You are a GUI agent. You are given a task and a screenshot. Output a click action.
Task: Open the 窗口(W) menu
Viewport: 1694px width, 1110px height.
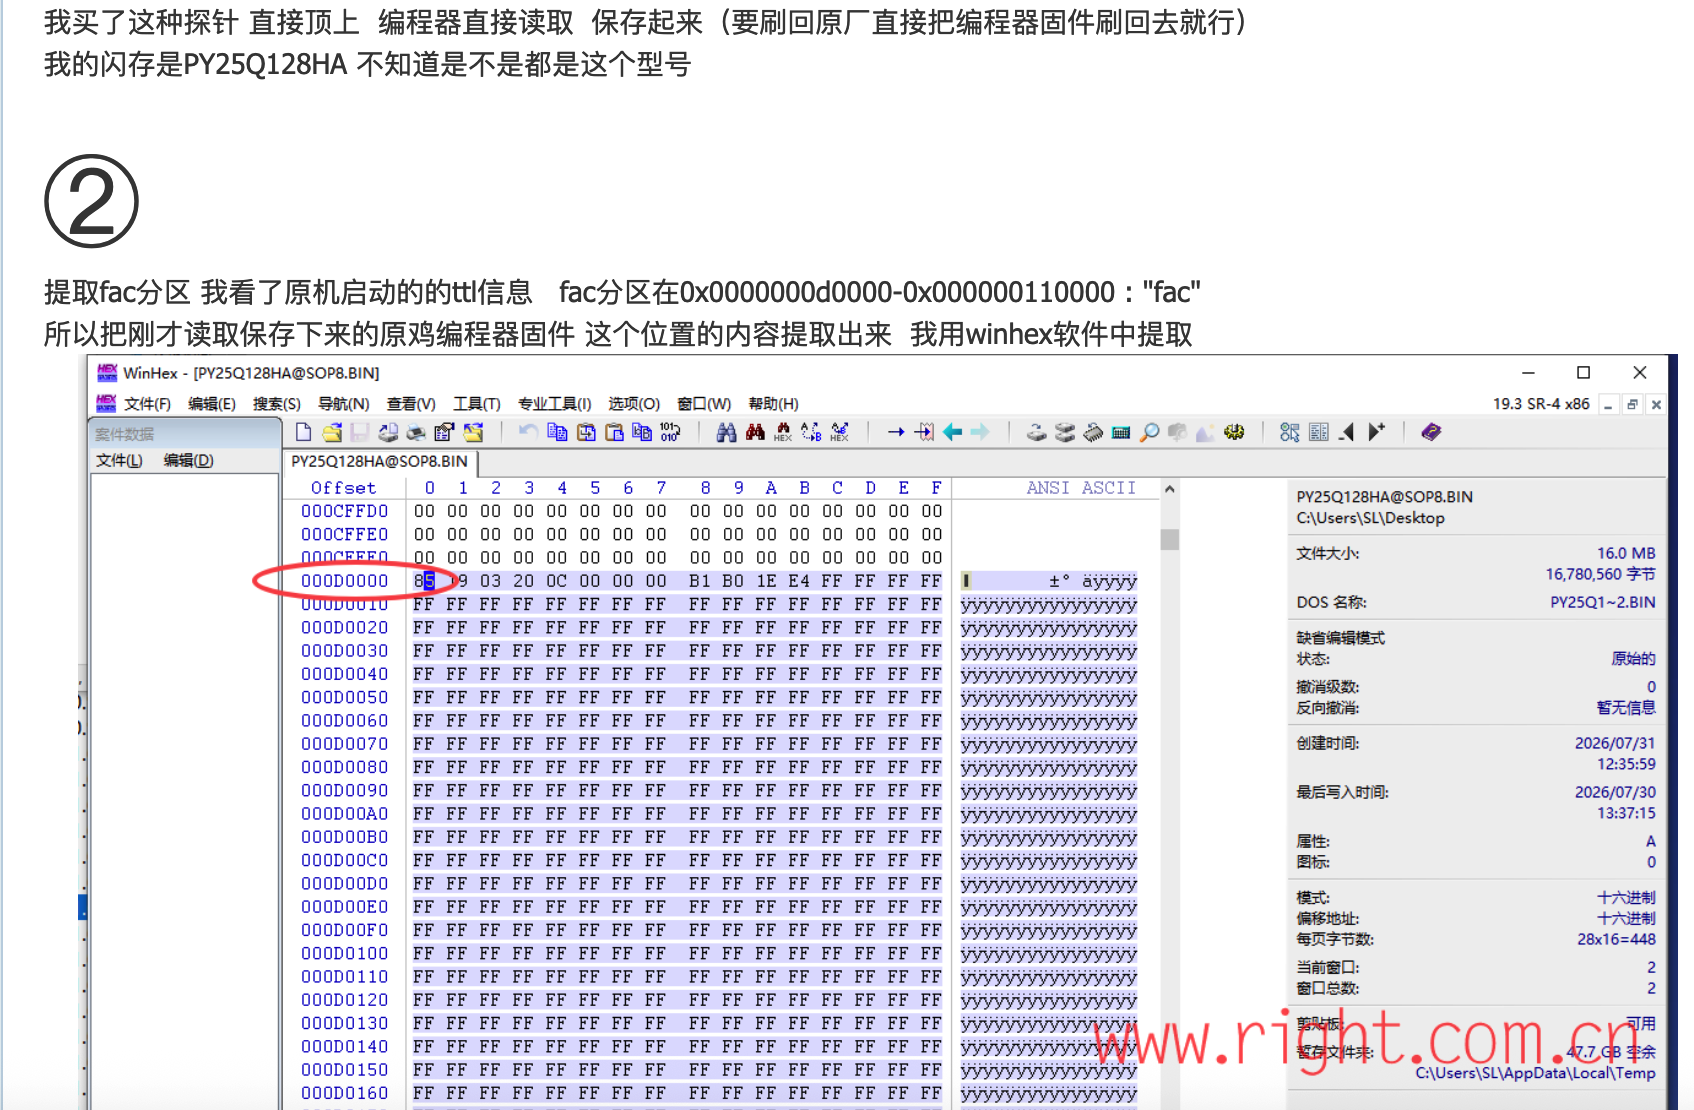[x=704, y=404]
